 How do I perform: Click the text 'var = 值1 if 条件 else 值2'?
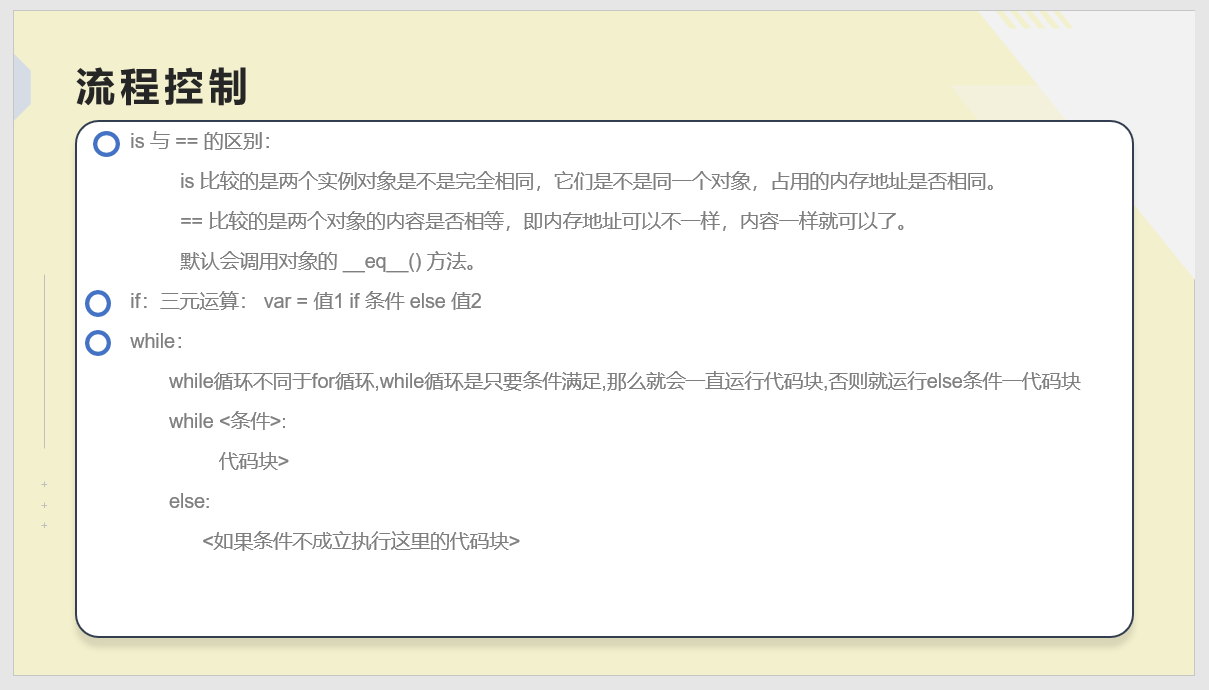point(373,301)
